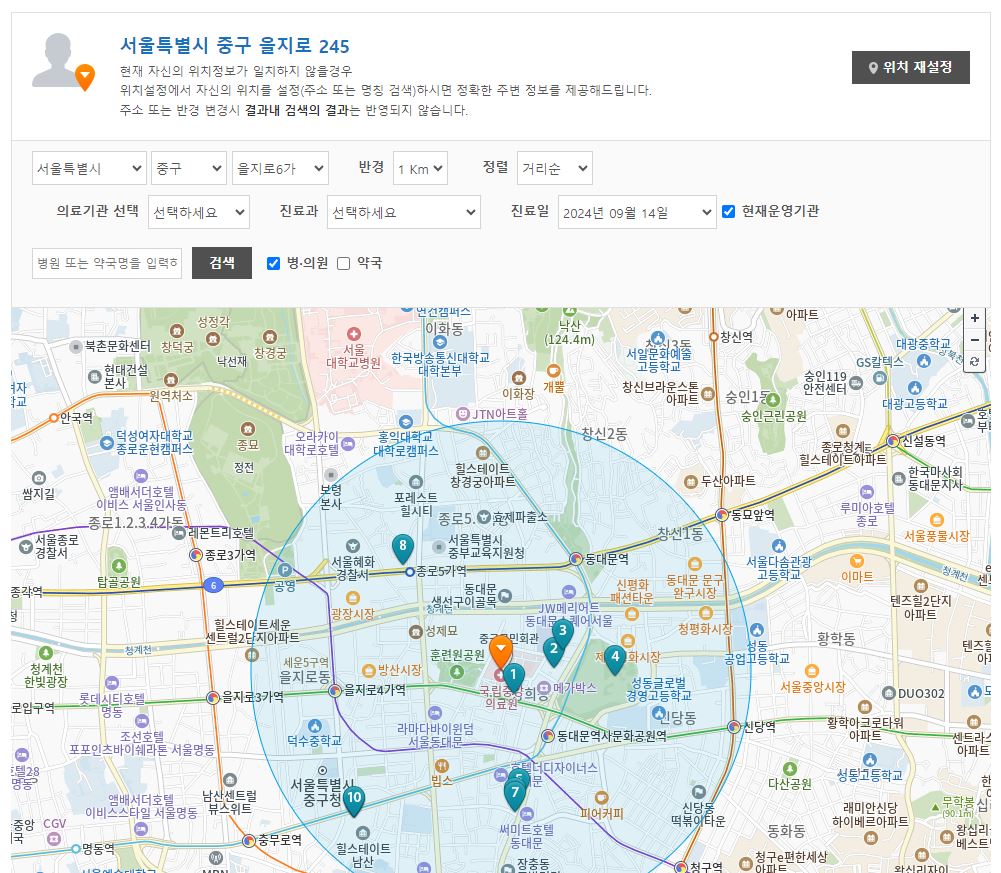Click the 동대문역사문화공원역 label
Image resolution: width=1001 pixels, height=873 pixels.
pos(612,736)
